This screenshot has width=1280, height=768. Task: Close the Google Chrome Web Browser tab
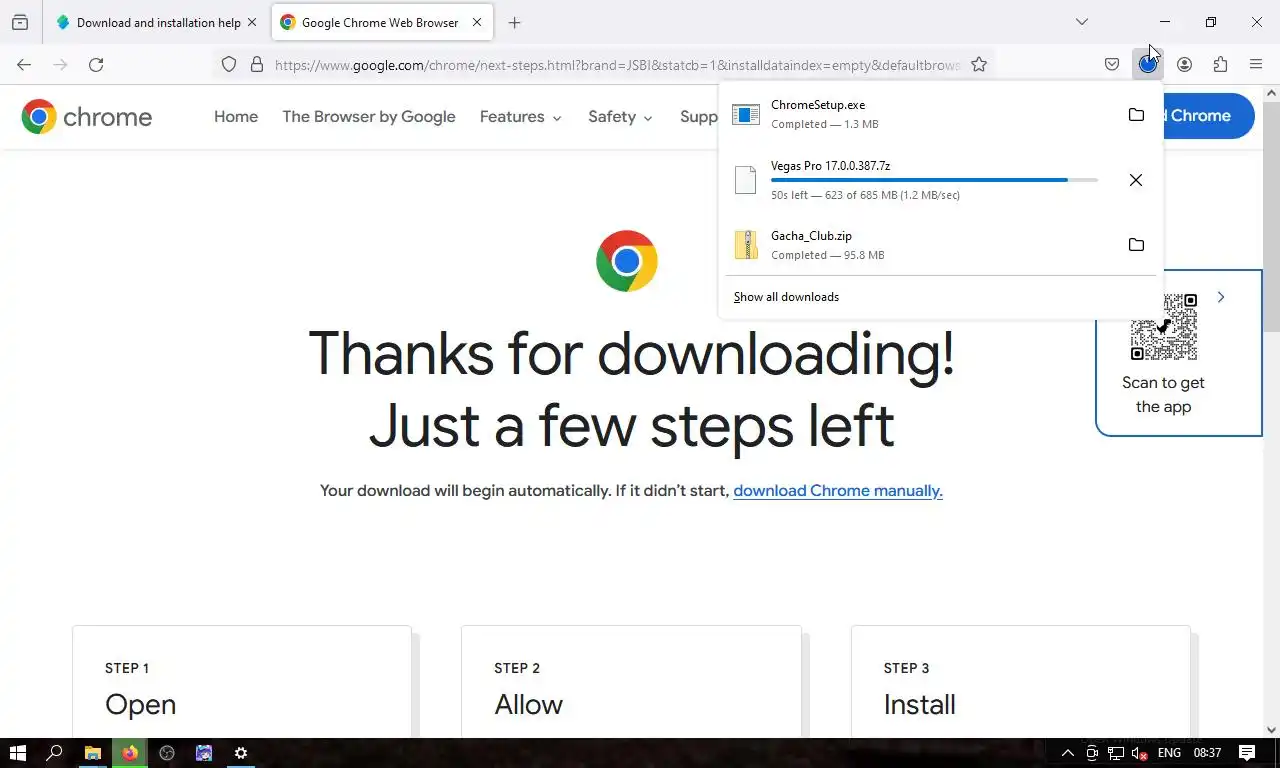[477, 22]
